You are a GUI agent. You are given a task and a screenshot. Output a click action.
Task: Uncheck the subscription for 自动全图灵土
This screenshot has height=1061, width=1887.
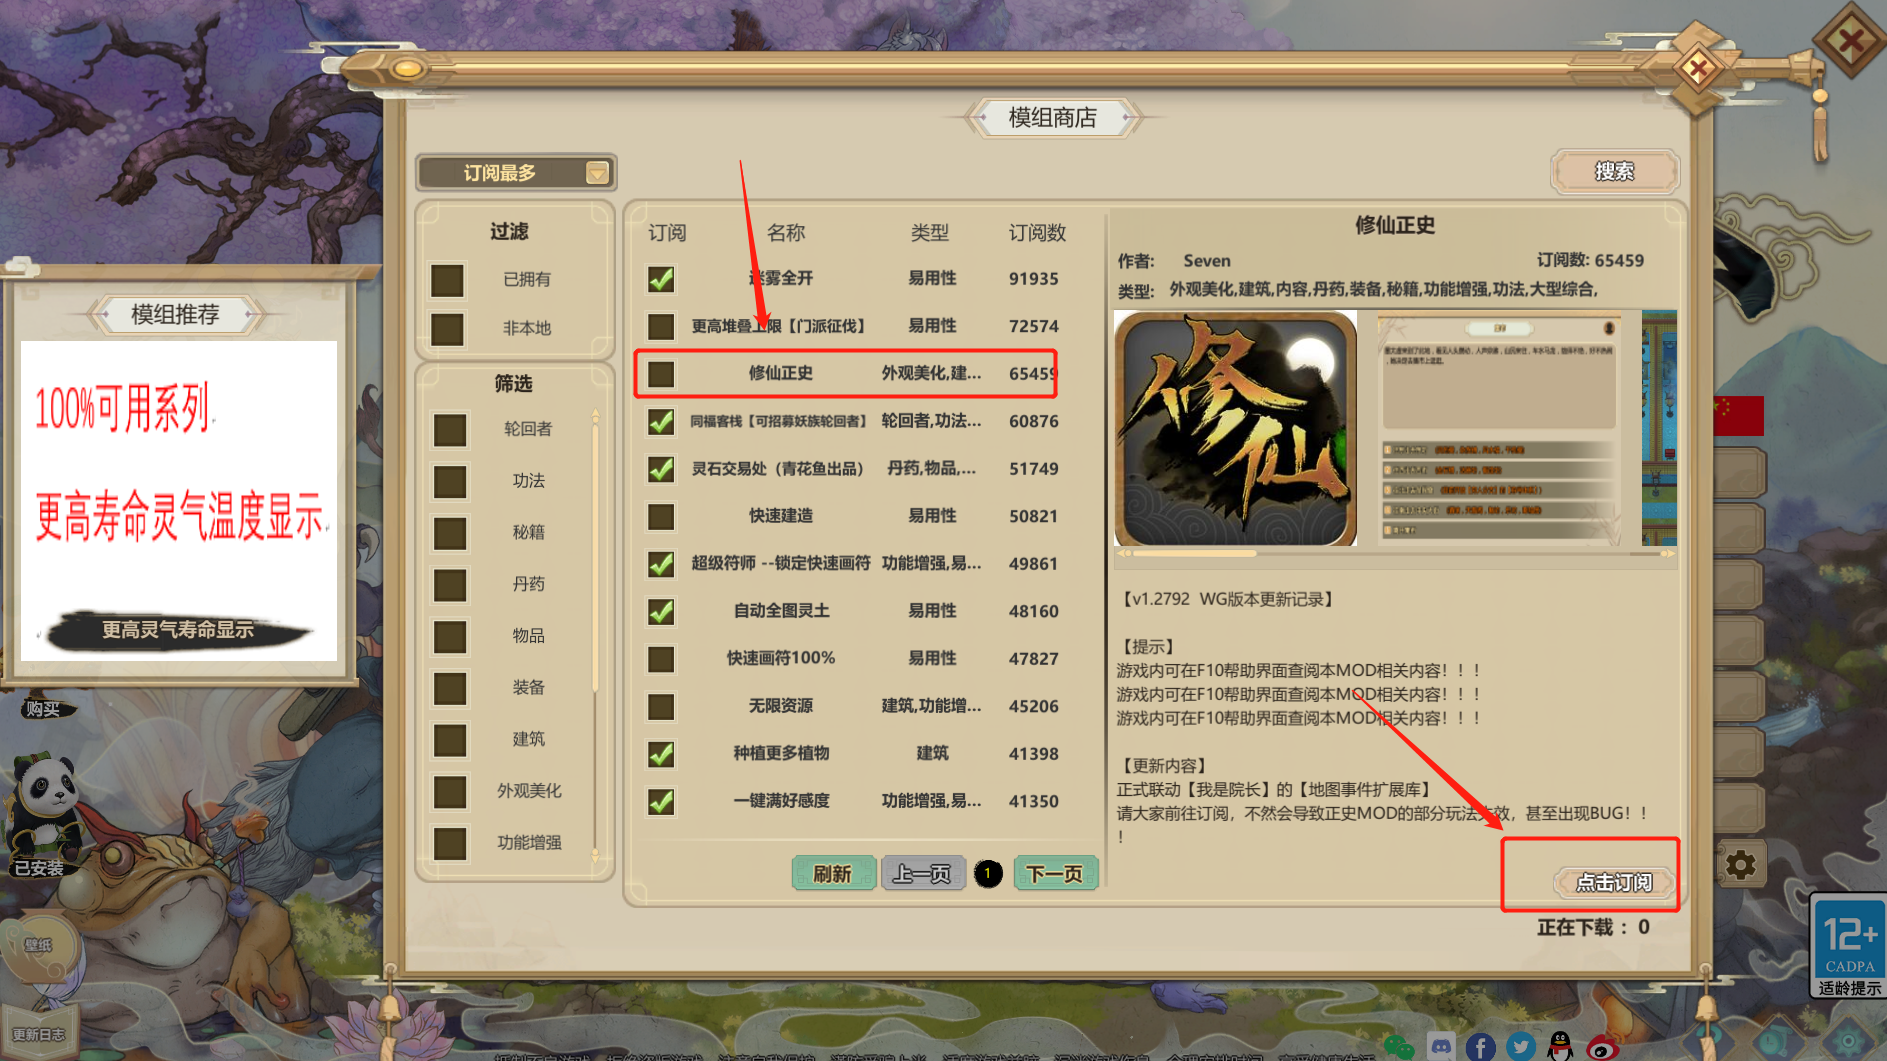pos(661,611)
